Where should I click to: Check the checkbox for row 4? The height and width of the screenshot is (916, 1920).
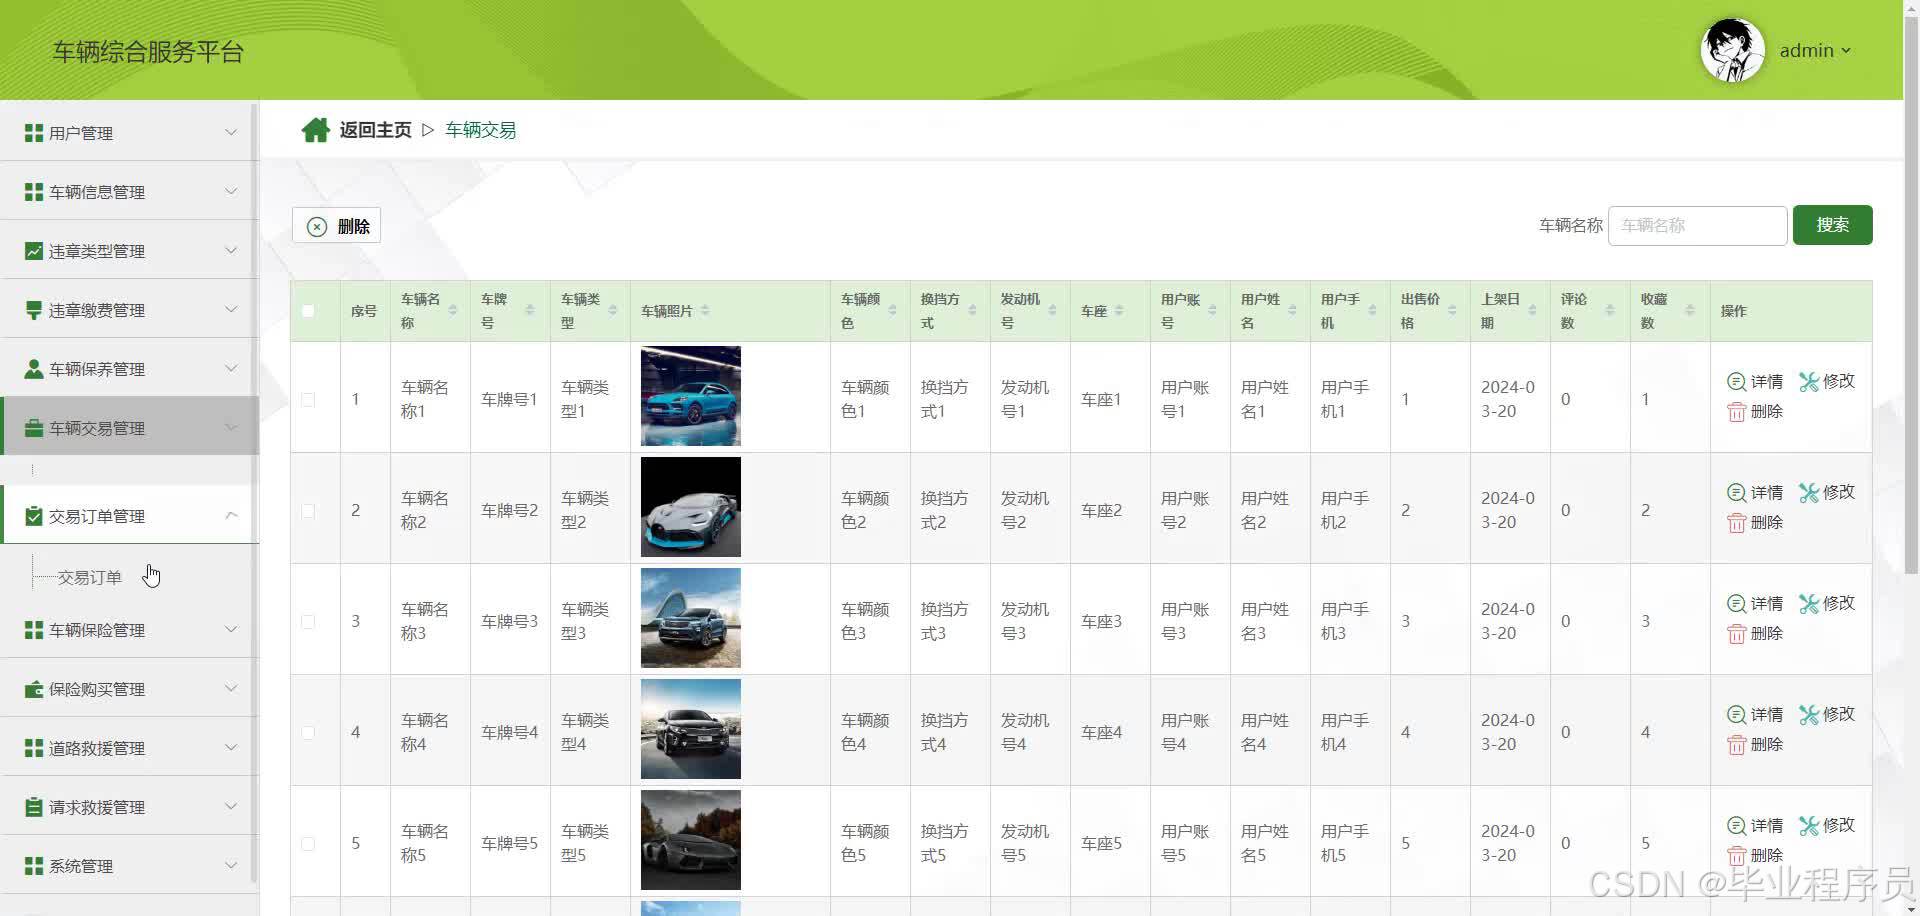pos(308,732)
